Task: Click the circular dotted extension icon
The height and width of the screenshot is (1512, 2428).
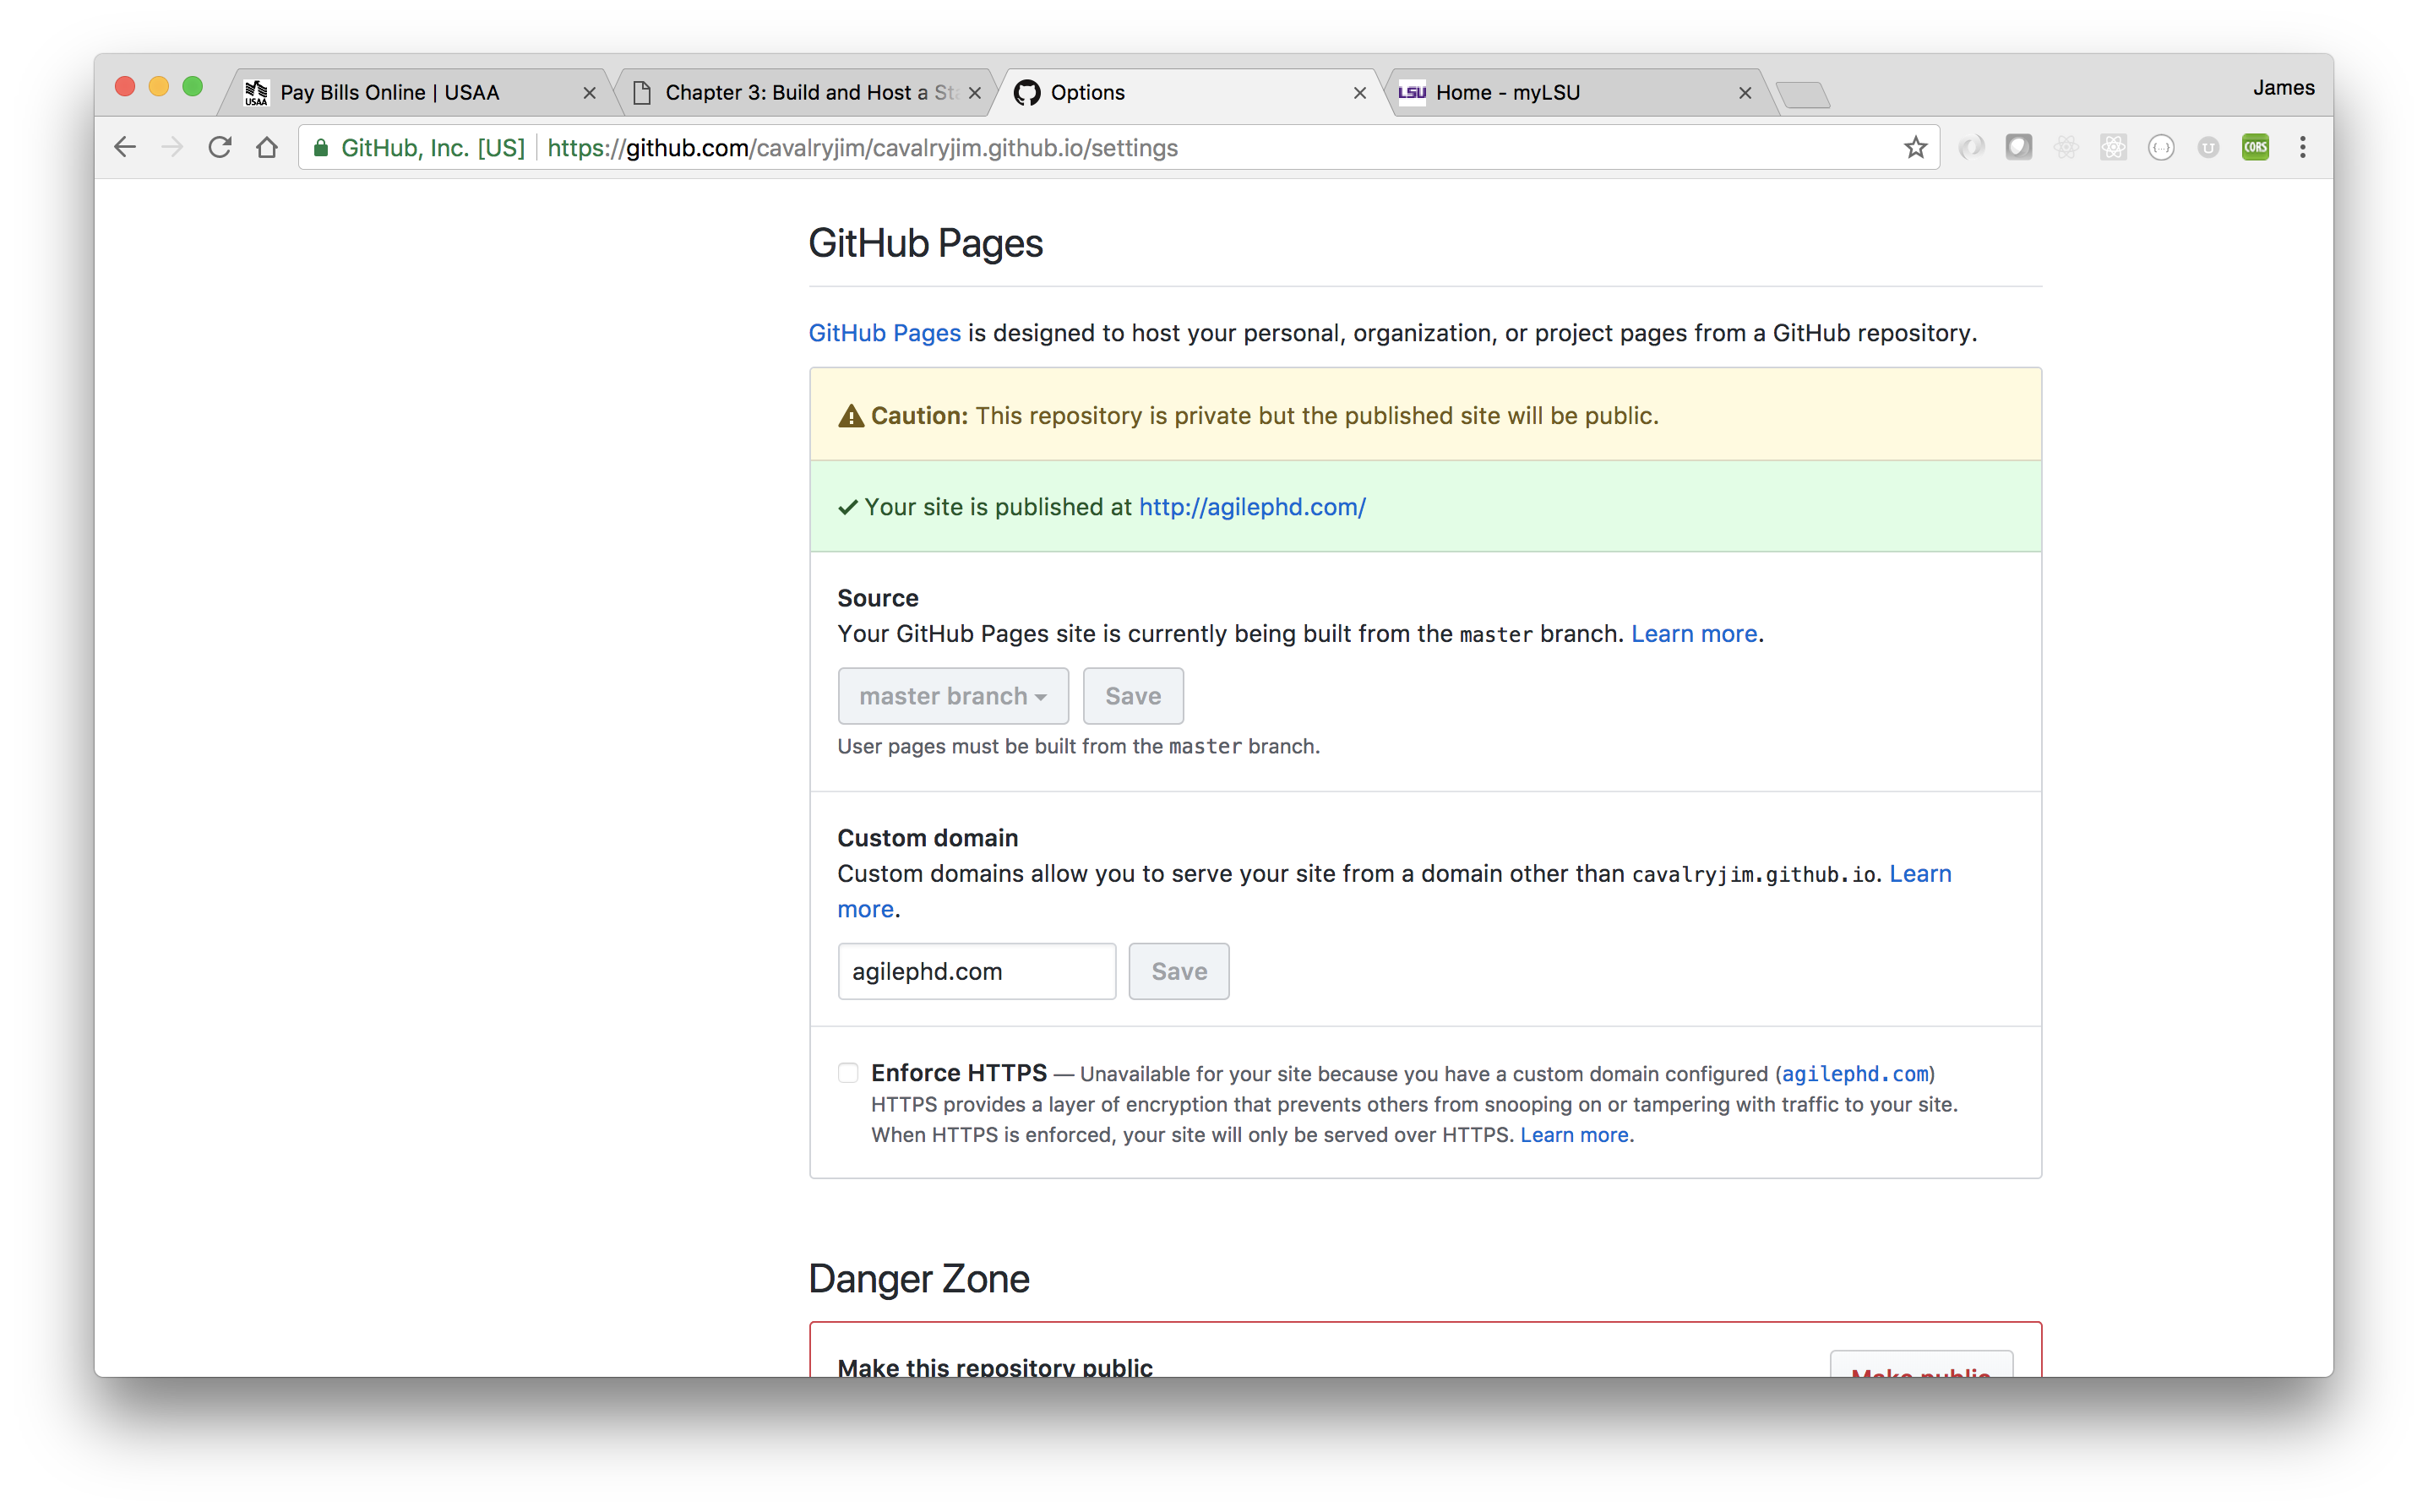Action: (x=2161, y=148)
